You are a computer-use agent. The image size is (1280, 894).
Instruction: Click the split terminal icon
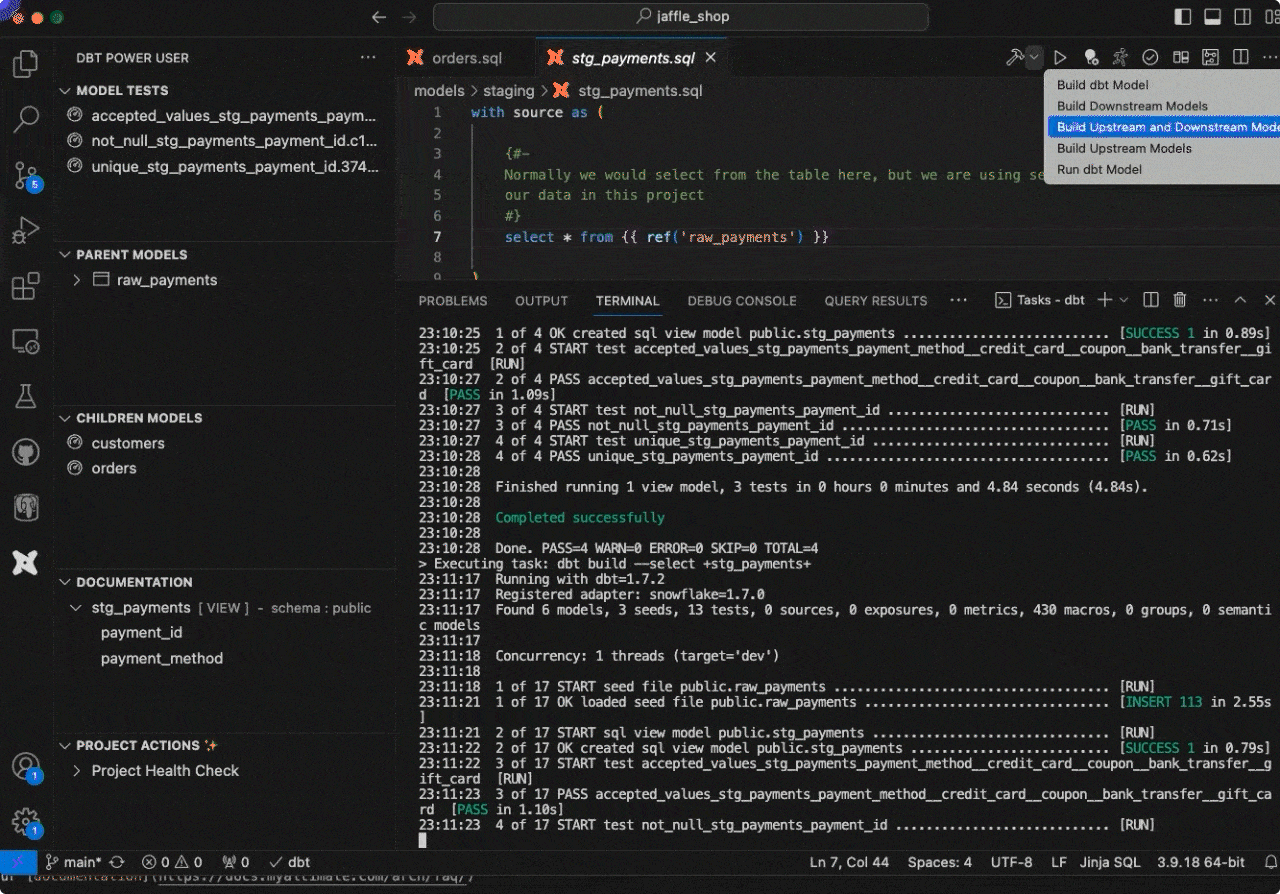tap(1151, 300)
